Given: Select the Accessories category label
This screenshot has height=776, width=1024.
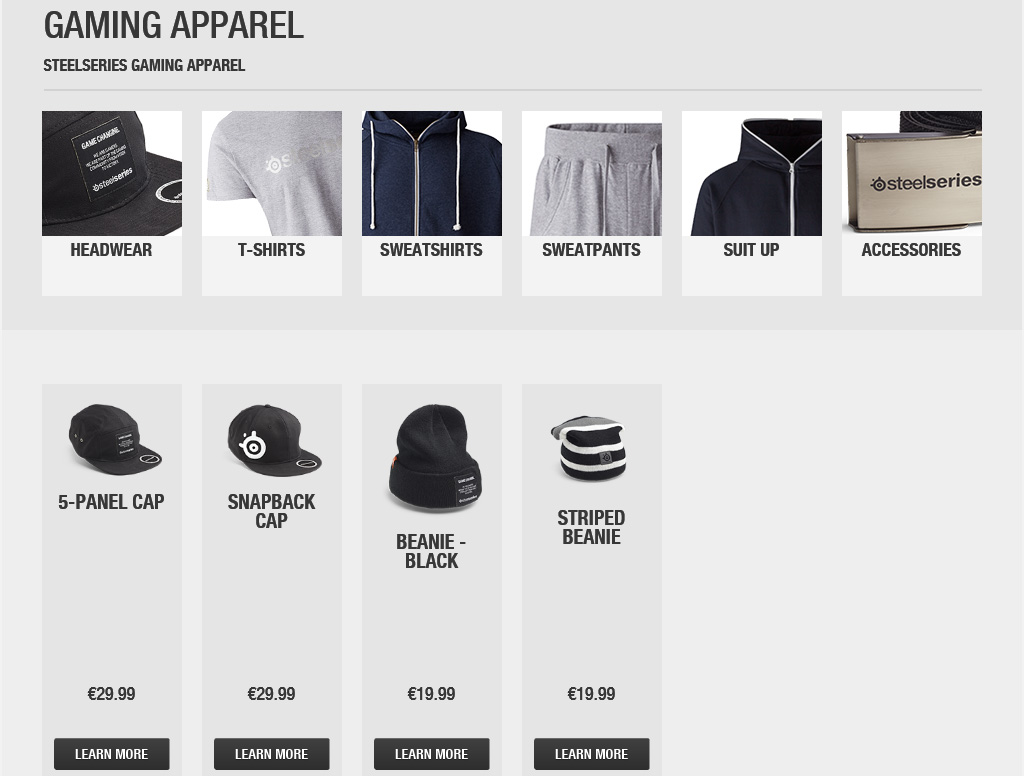Looking at the screenshot, I should click(x=911, y=250).
